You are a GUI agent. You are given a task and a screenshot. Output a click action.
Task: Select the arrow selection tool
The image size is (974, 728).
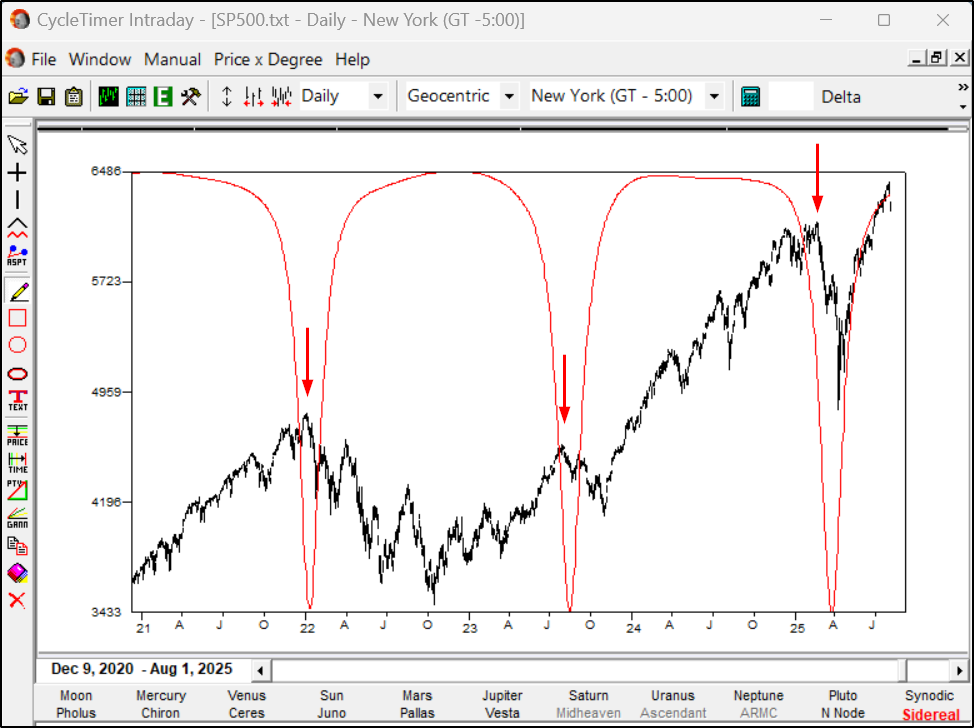tap(15, 144)
